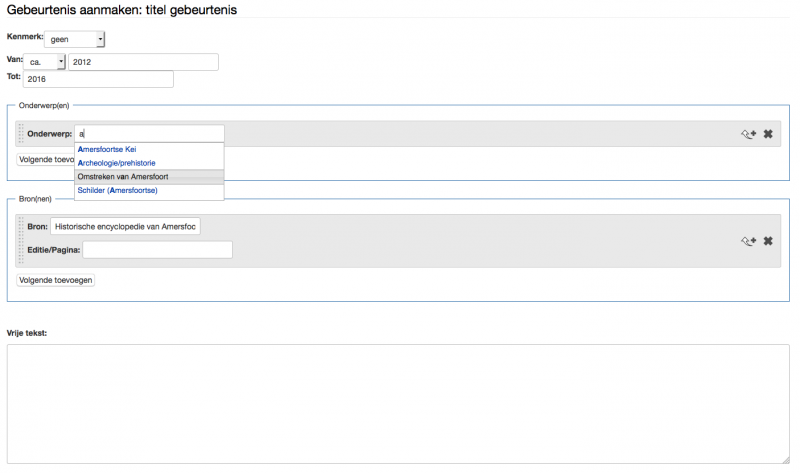Click the insert-row icon in the Onderwerp row
This screenshot has height=473, width=800.
(x=747, y=133)
